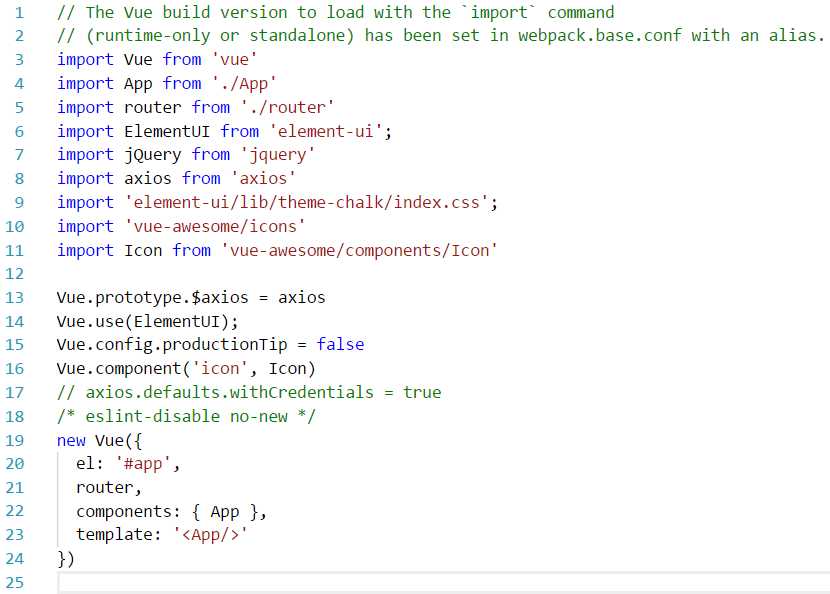This screenshot has height=594, width=830.
Task: Click 'Vue.config.productionTip' on line 15
Action: pos(172,345)
